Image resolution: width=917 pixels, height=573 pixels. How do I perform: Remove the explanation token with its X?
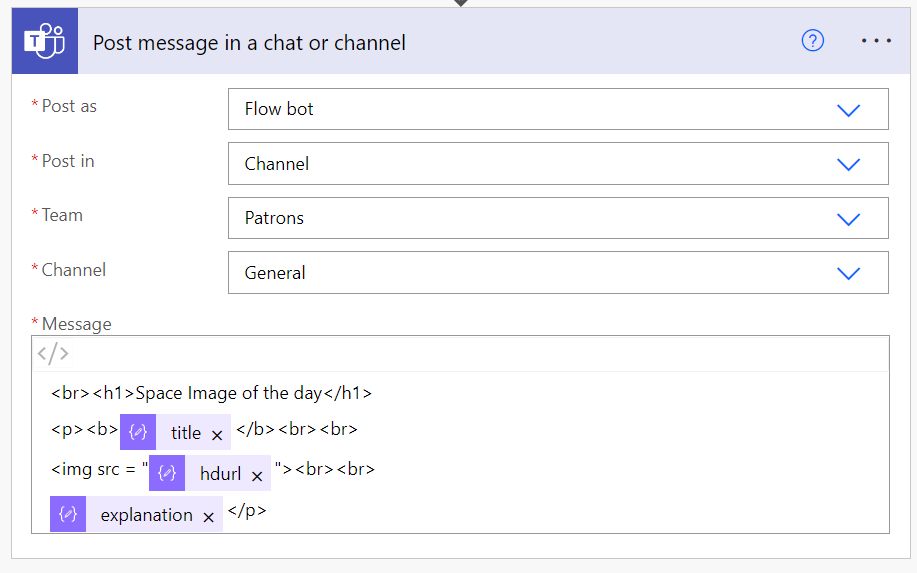tap(208, 517)
